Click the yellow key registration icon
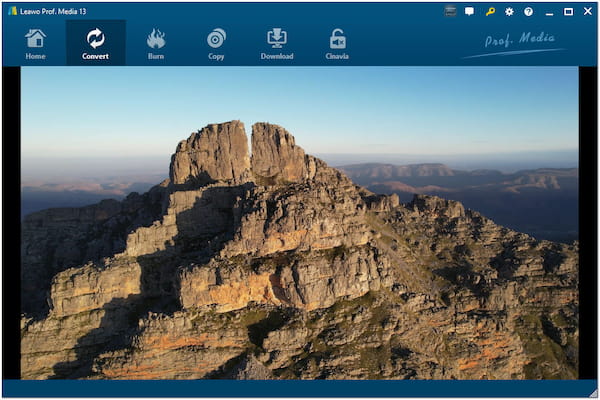The width and height of the screenshot is (600, 400). (x=490, y=11)
